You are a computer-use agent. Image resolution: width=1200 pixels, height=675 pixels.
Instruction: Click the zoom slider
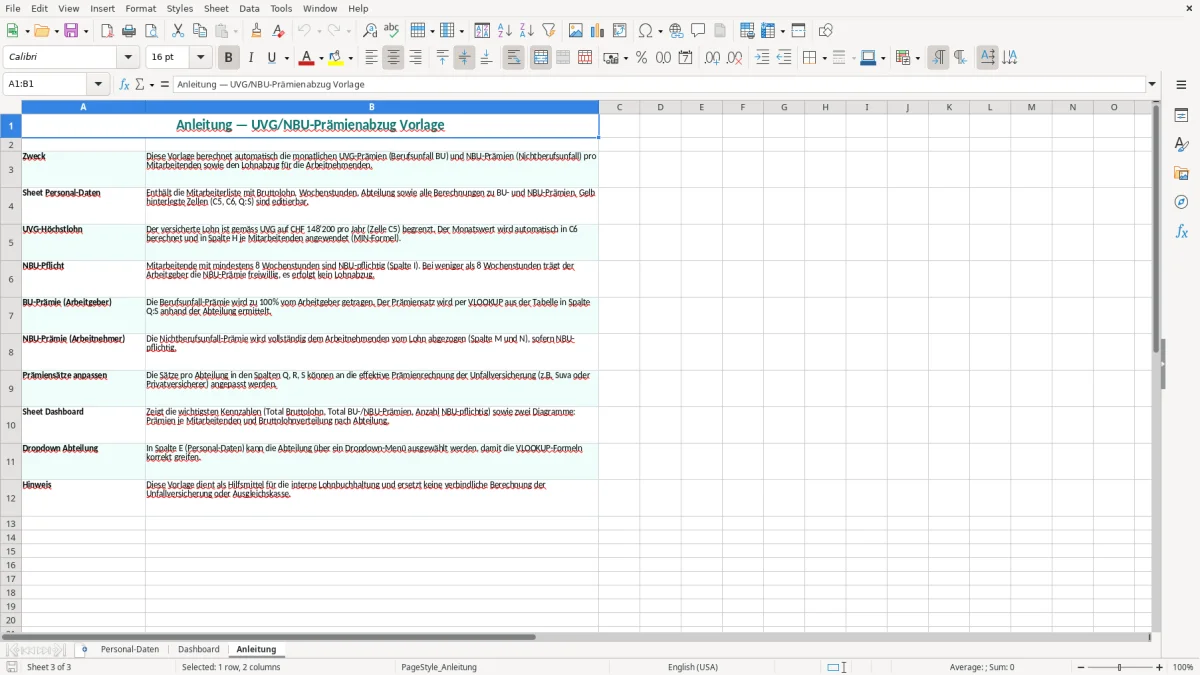tap(1120, 667)
